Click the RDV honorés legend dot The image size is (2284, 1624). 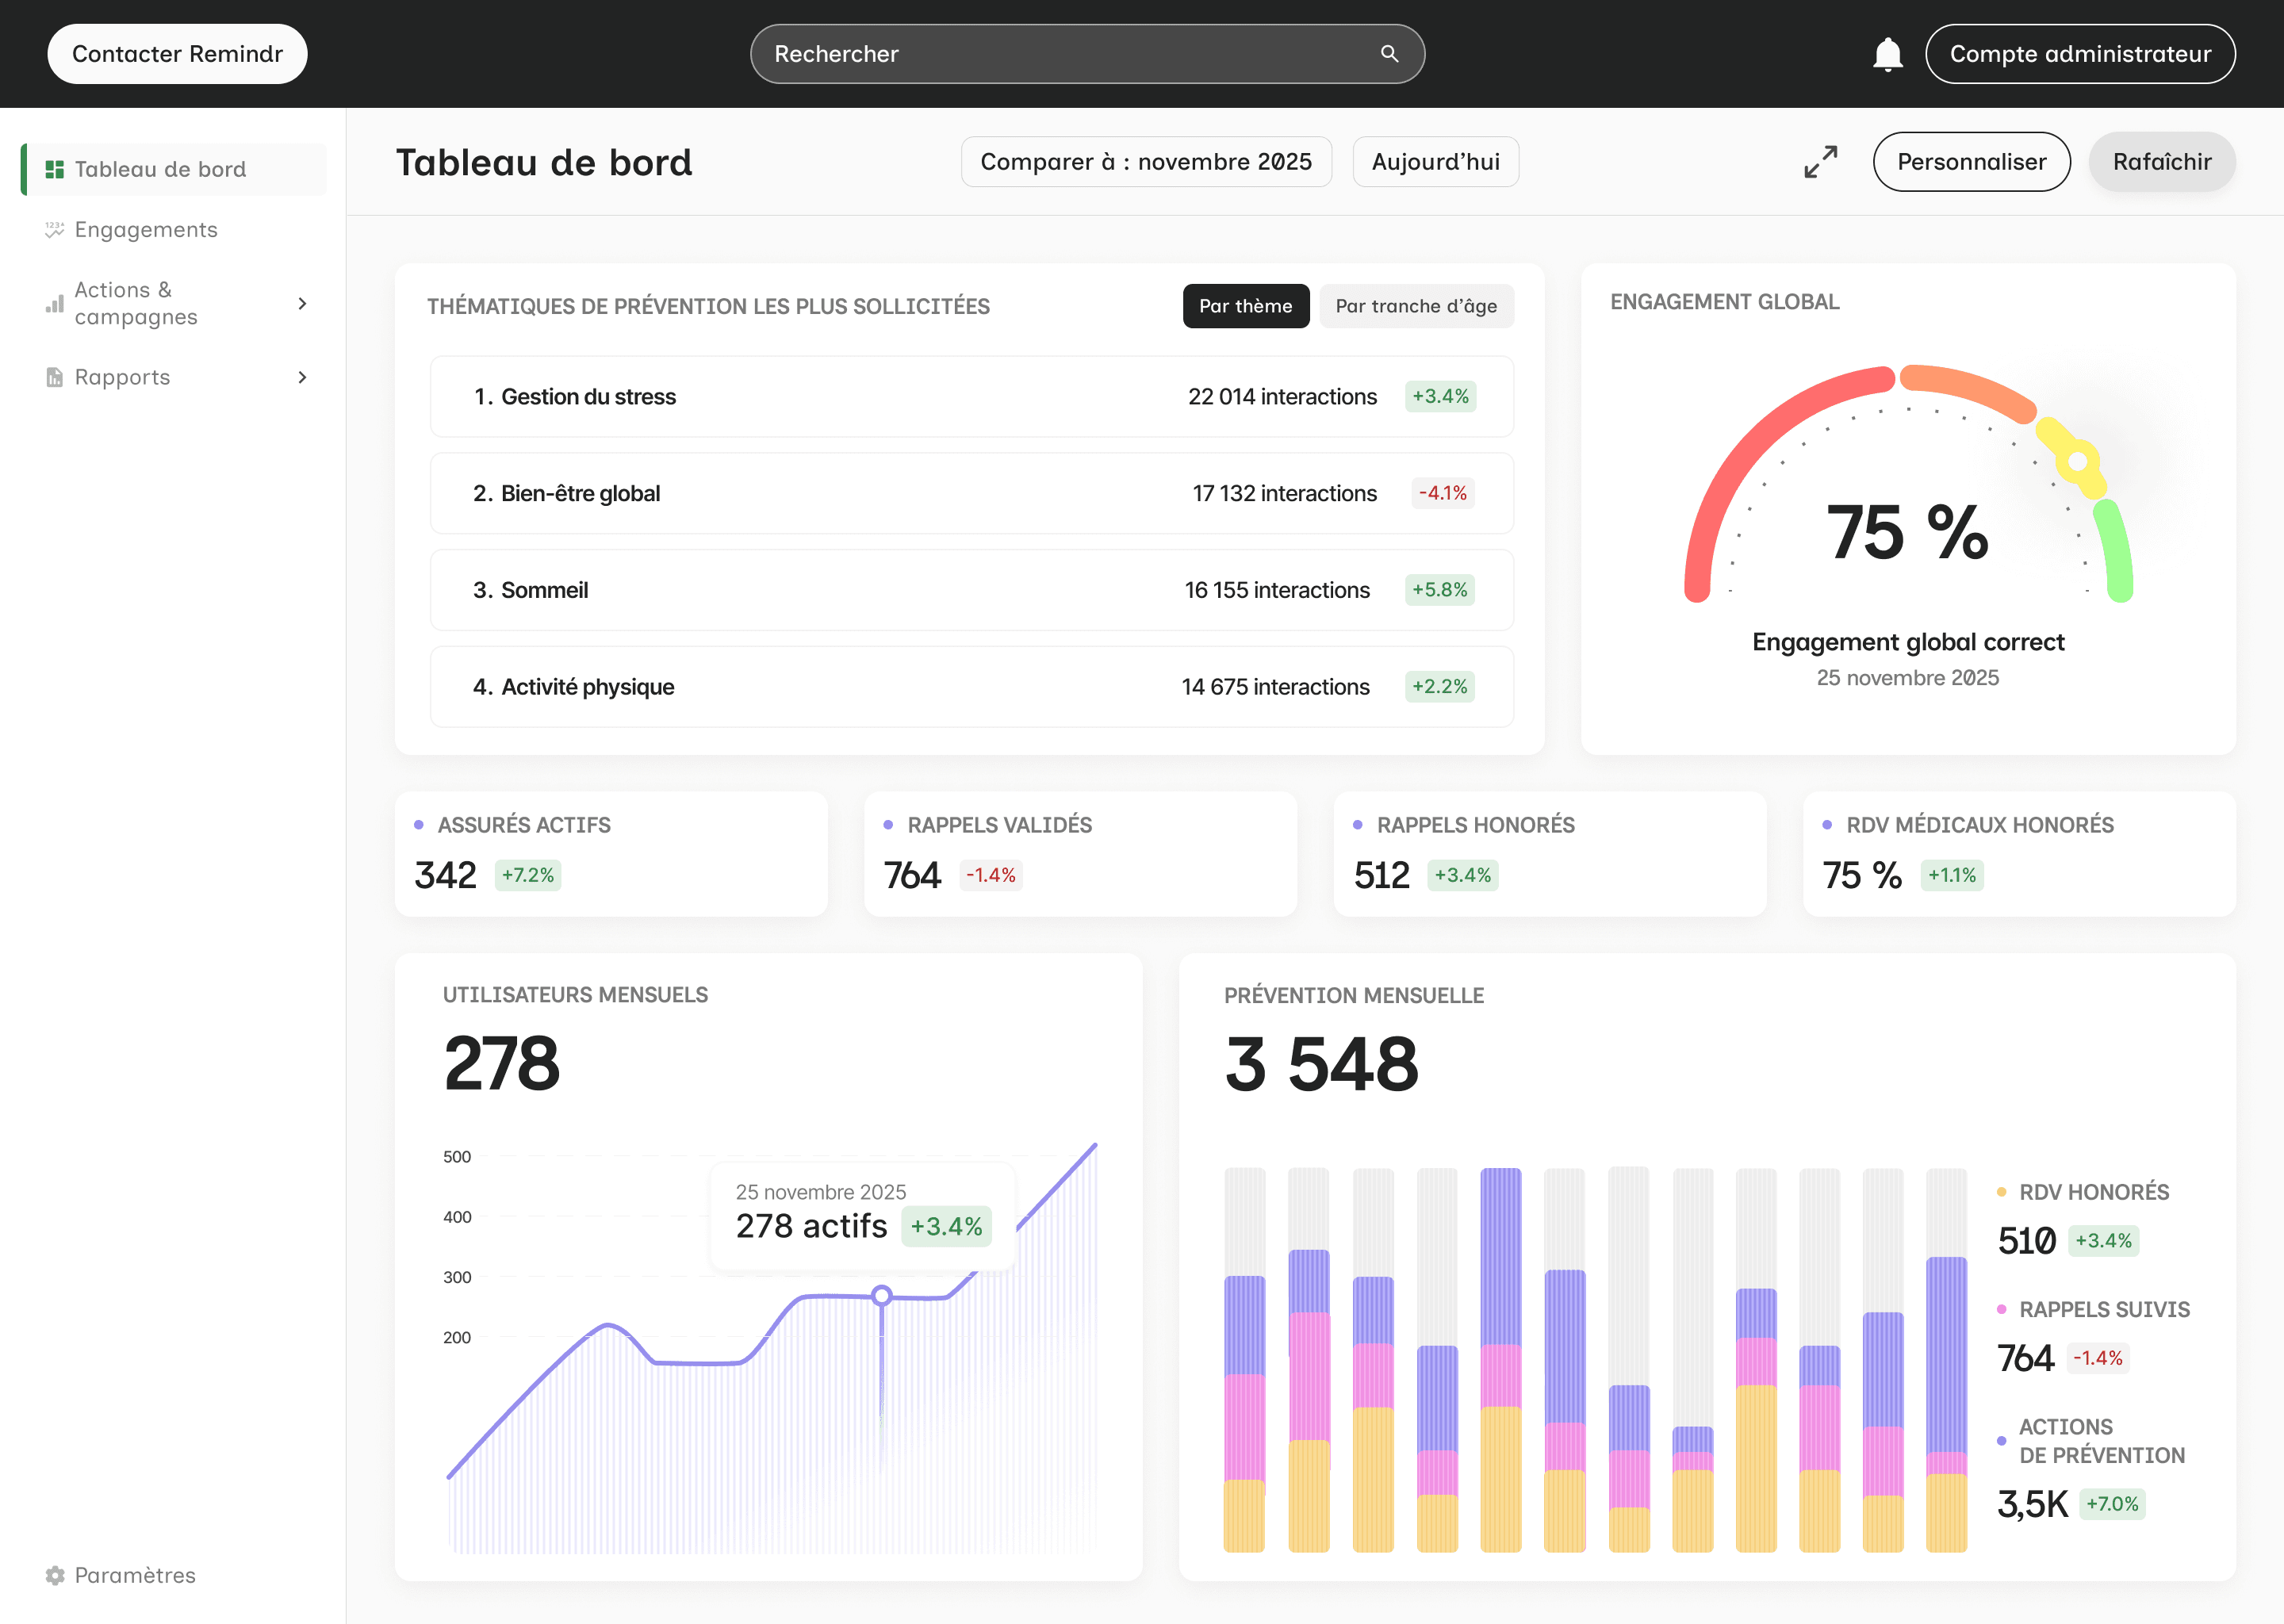[2001, 1192]
